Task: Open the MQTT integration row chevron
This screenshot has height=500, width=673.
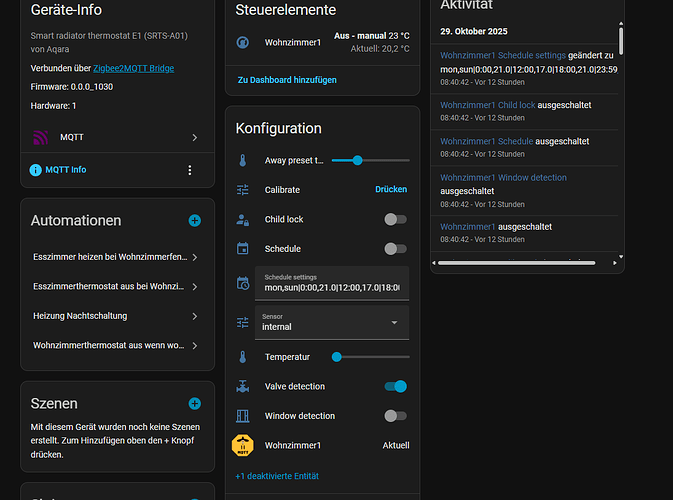Action: (x=194, y=137)
